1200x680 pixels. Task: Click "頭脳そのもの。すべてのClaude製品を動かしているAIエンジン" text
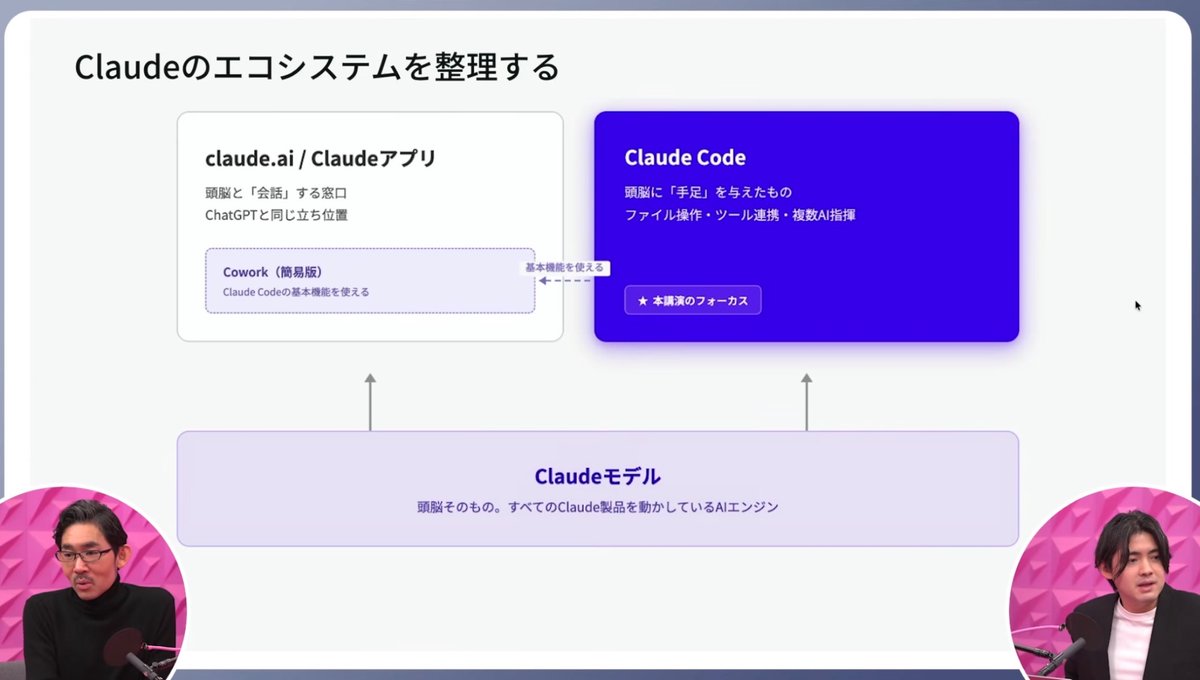(x=598, y=507)
